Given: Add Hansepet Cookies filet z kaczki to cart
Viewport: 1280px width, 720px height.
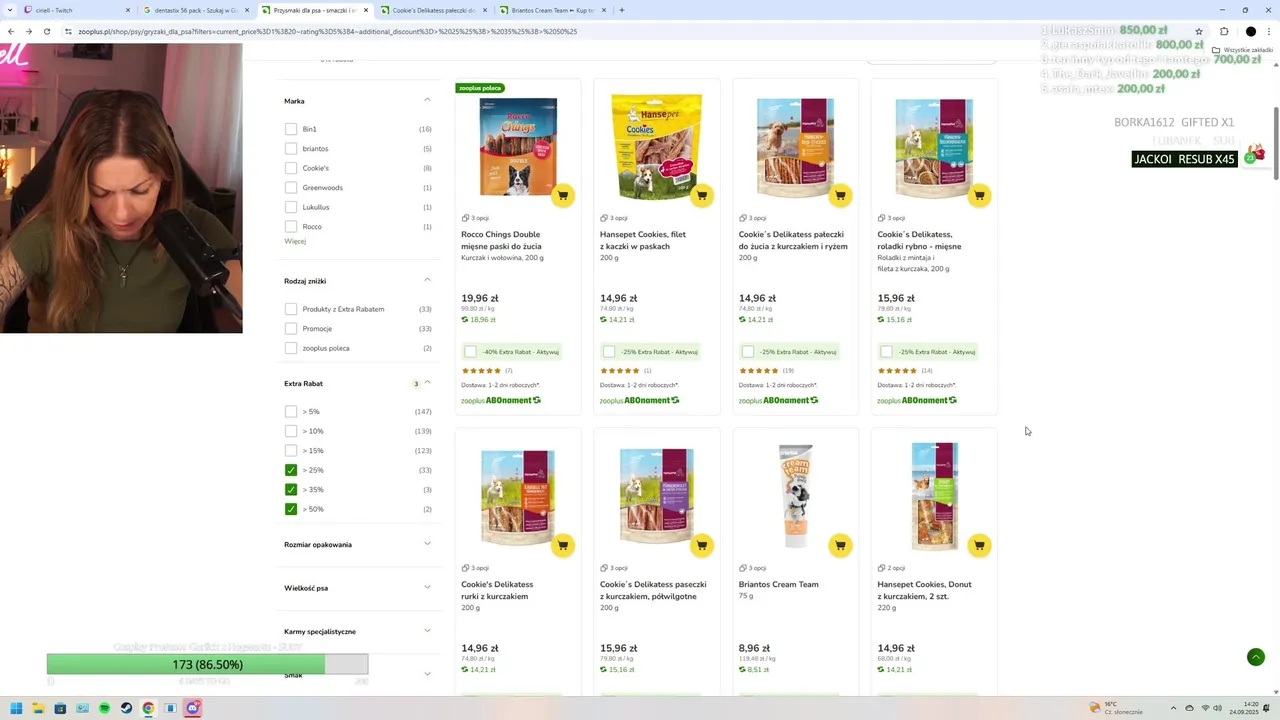Looking at the screenshot, I should 701,195.
